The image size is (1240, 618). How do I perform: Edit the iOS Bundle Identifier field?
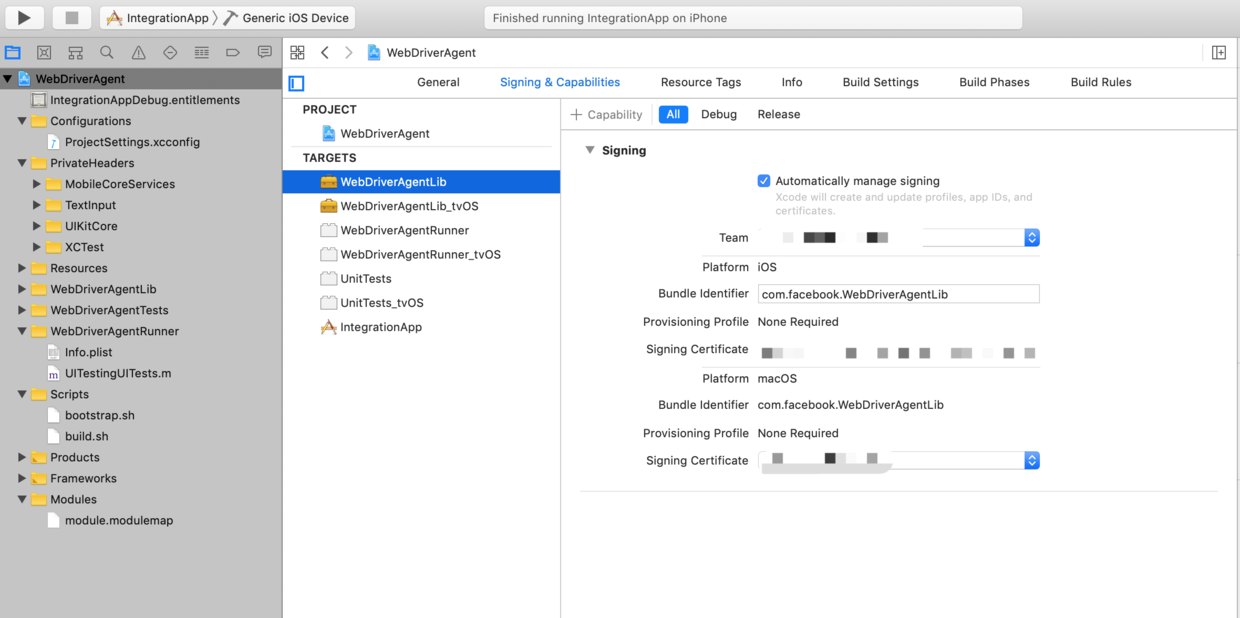(x=898, y=294)
